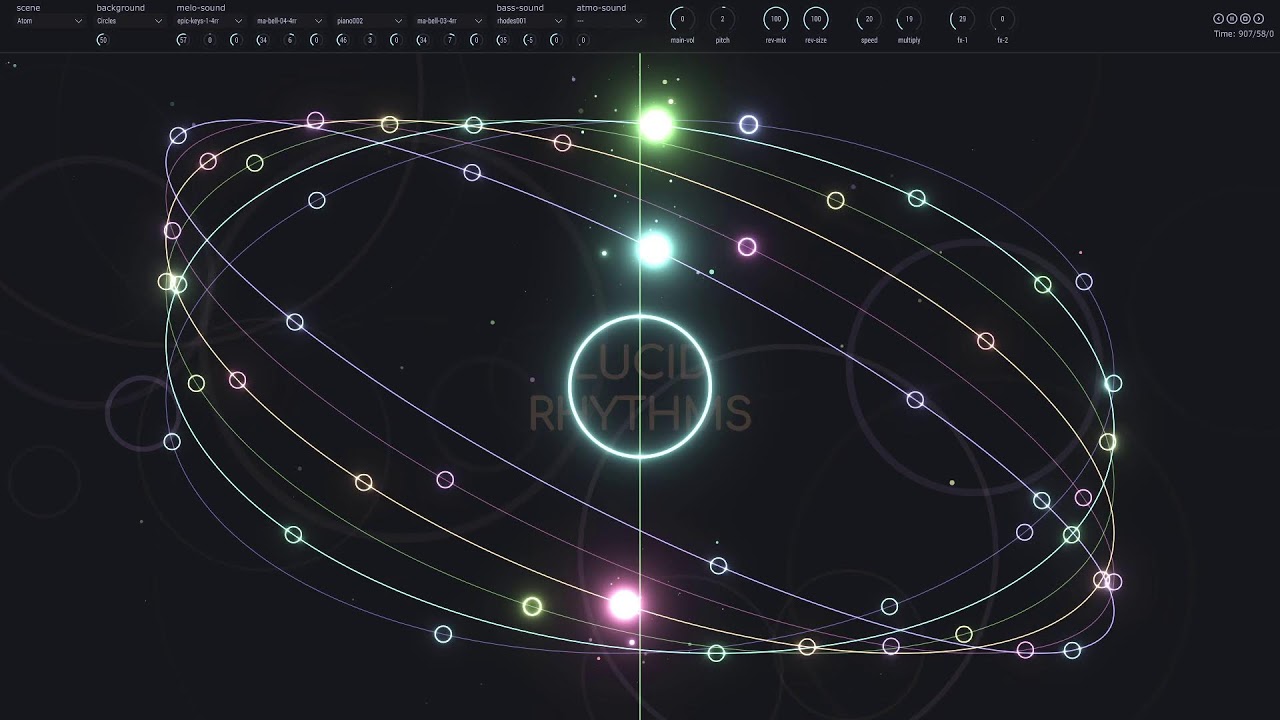Click the multiply knob showing 19
The image size is (1280, 720).
point(909,19)
